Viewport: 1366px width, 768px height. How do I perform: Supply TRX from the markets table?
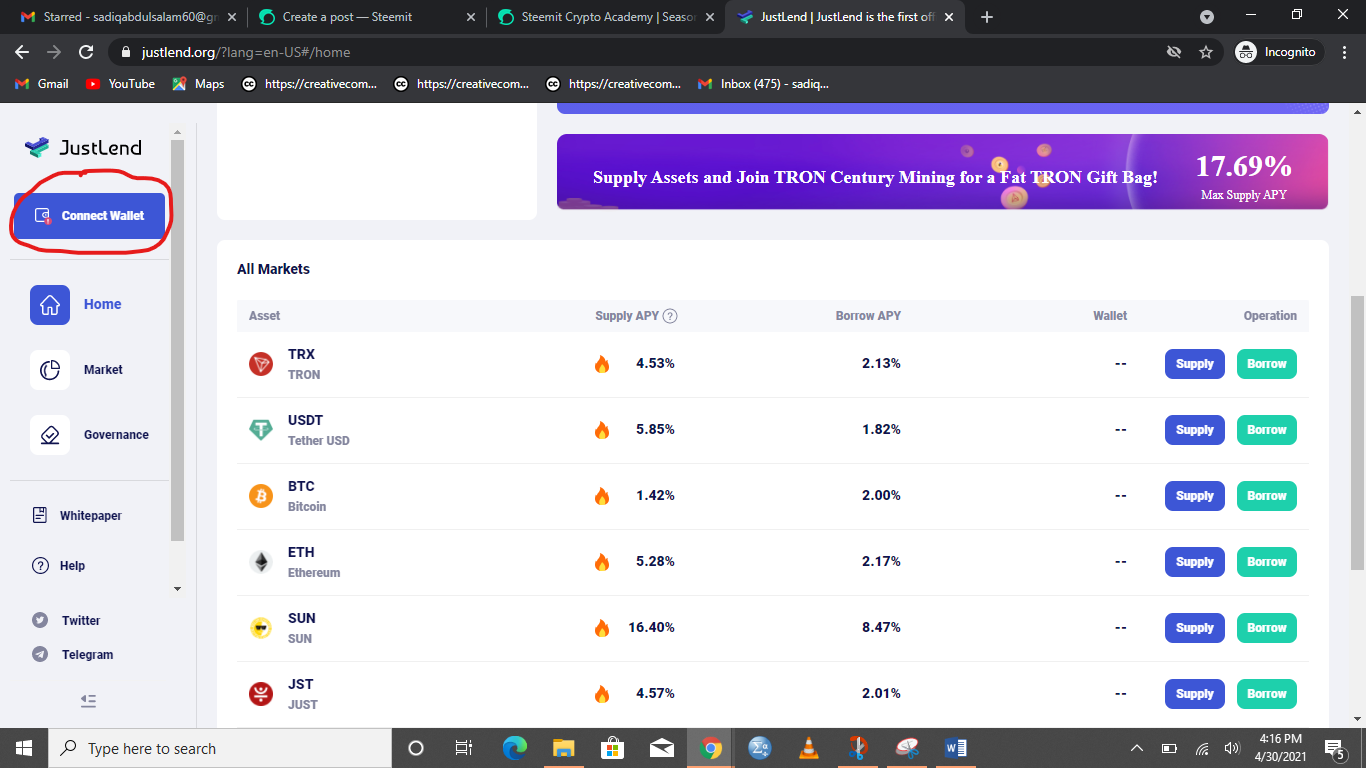[x=1195, y=364]
